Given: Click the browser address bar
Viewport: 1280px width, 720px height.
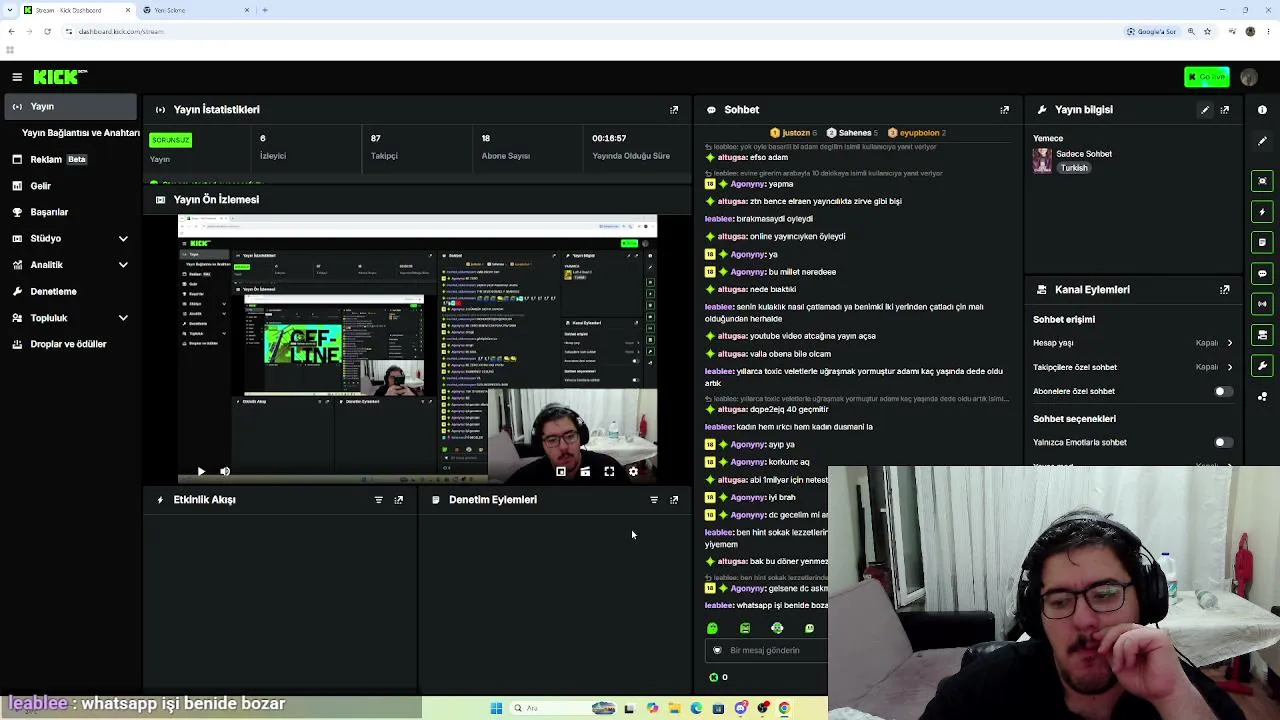Looking at the screenshot, I should pos(590,31).
